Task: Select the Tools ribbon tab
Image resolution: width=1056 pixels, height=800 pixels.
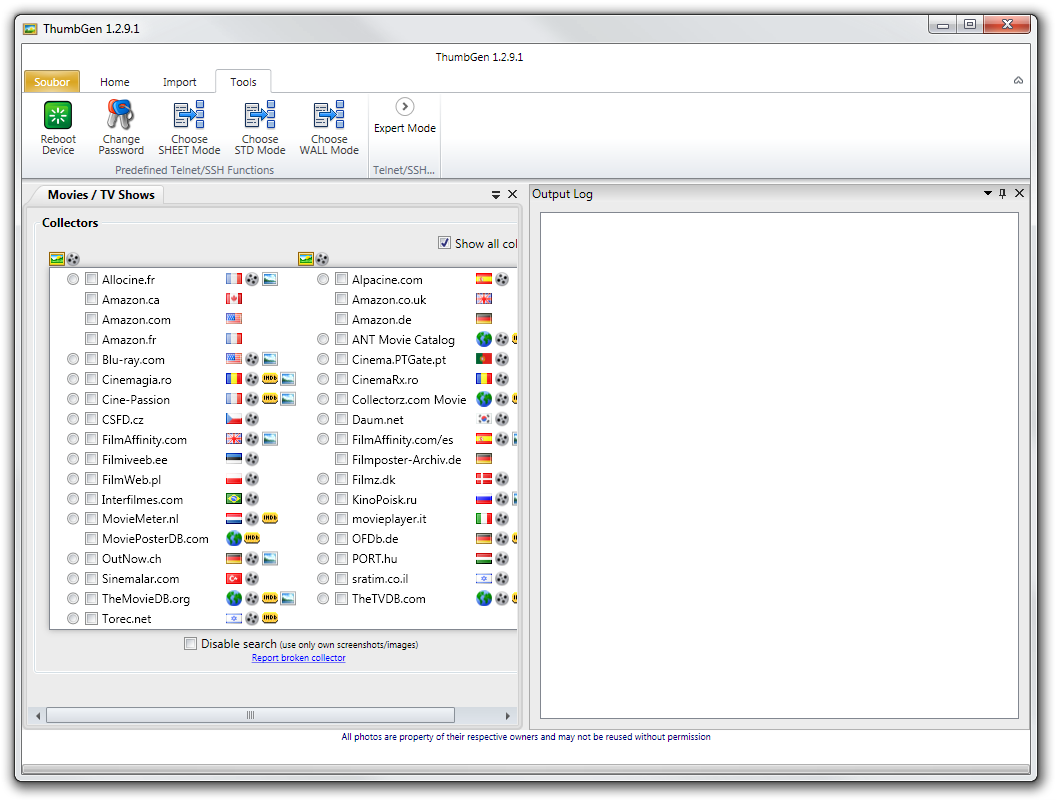Action: [x=243, y=81]
